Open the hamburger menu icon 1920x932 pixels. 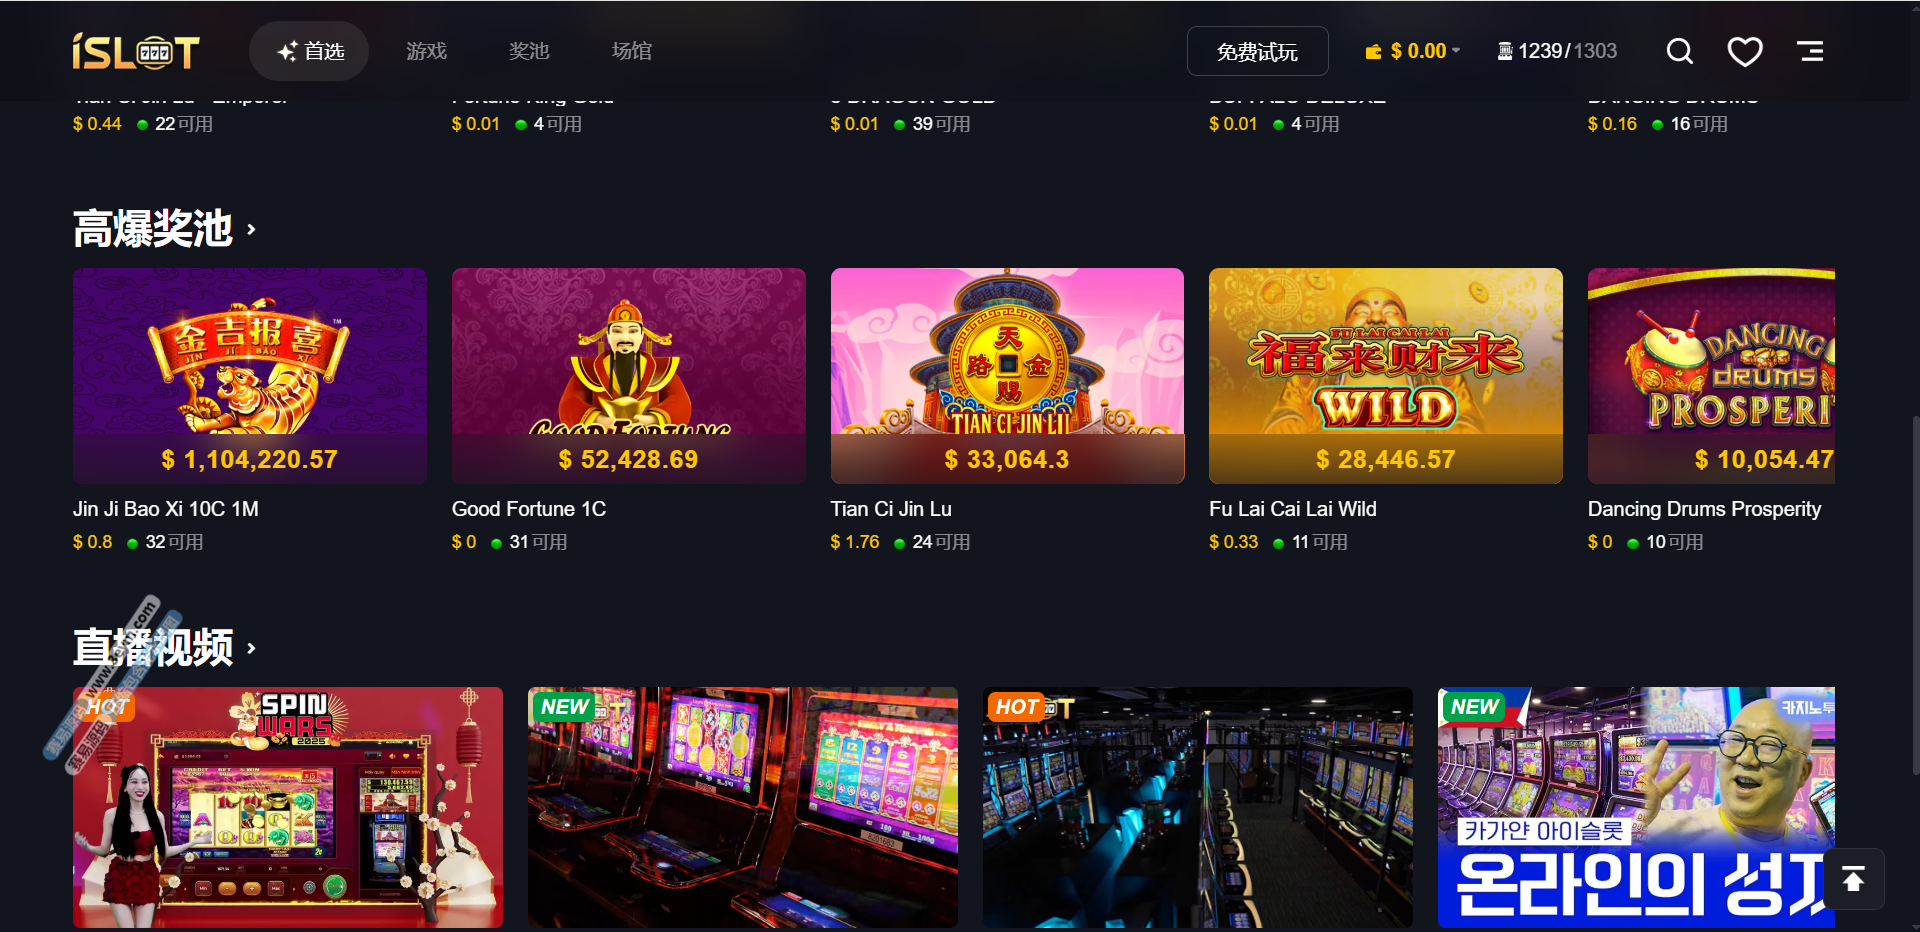click(1810, 51)
